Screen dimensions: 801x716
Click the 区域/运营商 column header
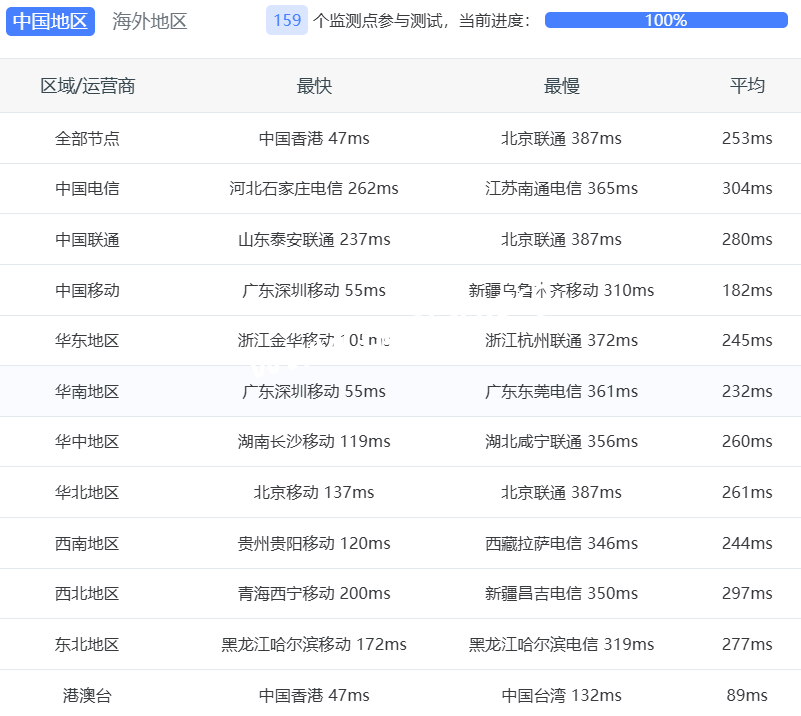coord(87,86)
